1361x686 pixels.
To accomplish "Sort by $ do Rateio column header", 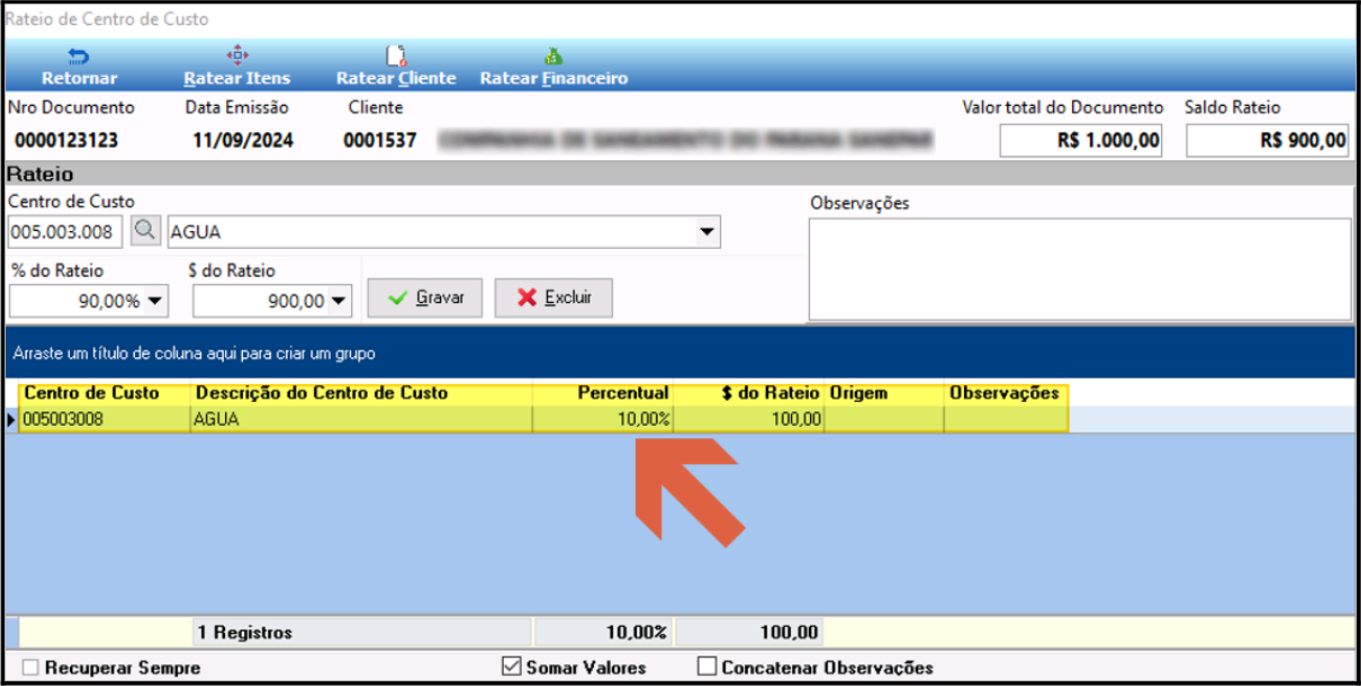I will pyautogui.click(x=748, y=393).
